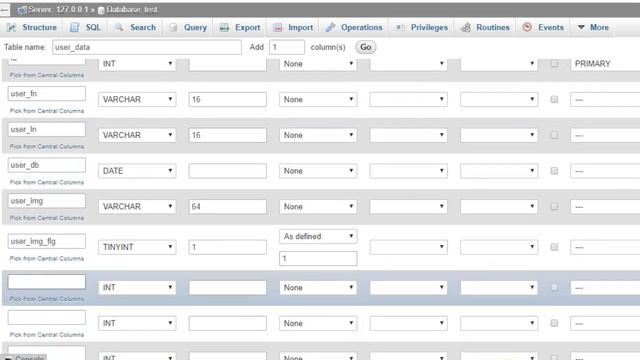The image size is (640, 360).
Task: Open the DATE type dropdown for user_db
Action: 137,171
